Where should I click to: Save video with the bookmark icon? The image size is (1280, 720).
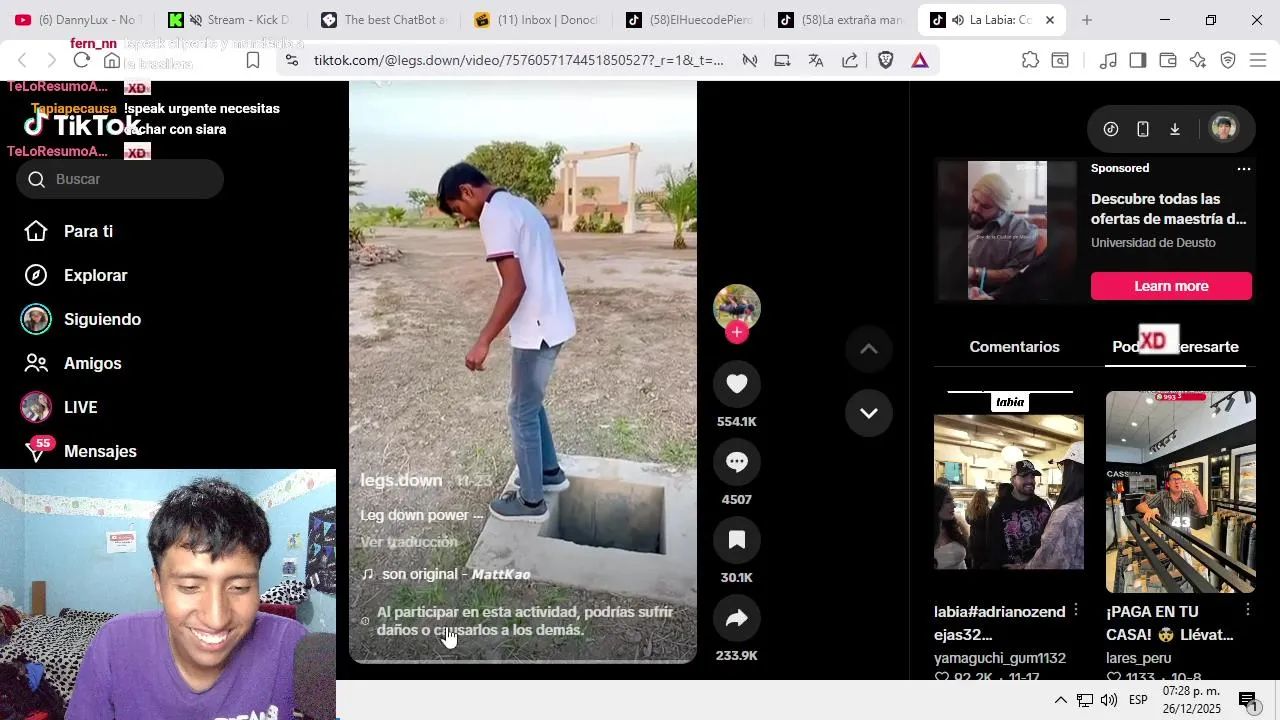(x=737, y=540)
